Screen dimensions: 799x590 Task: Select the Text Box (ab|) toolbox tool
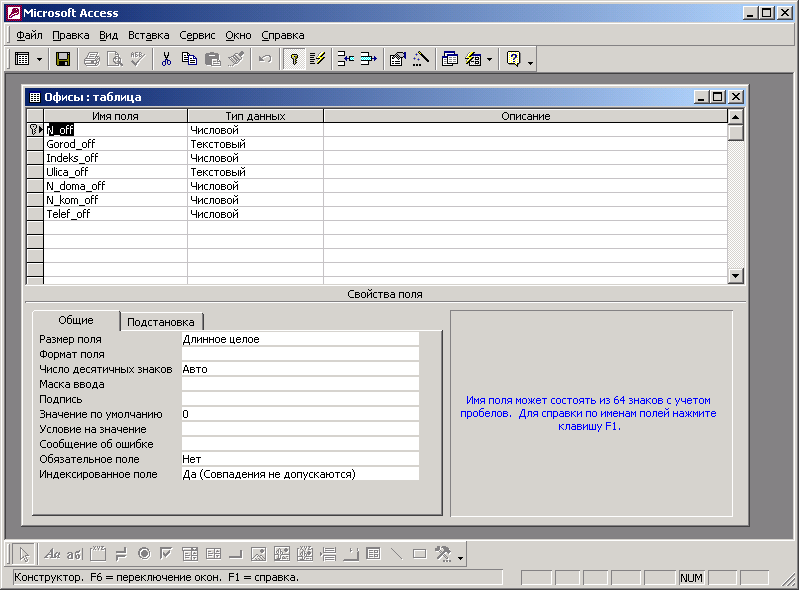coord(75,554)
